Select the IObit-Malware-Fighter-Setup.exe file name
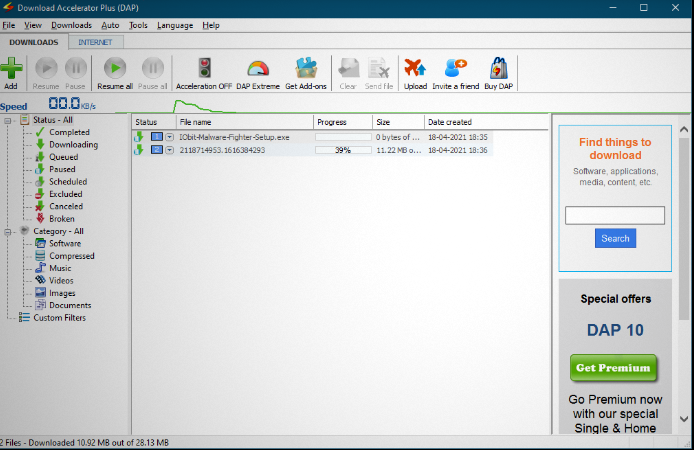 tap(234, 137)
